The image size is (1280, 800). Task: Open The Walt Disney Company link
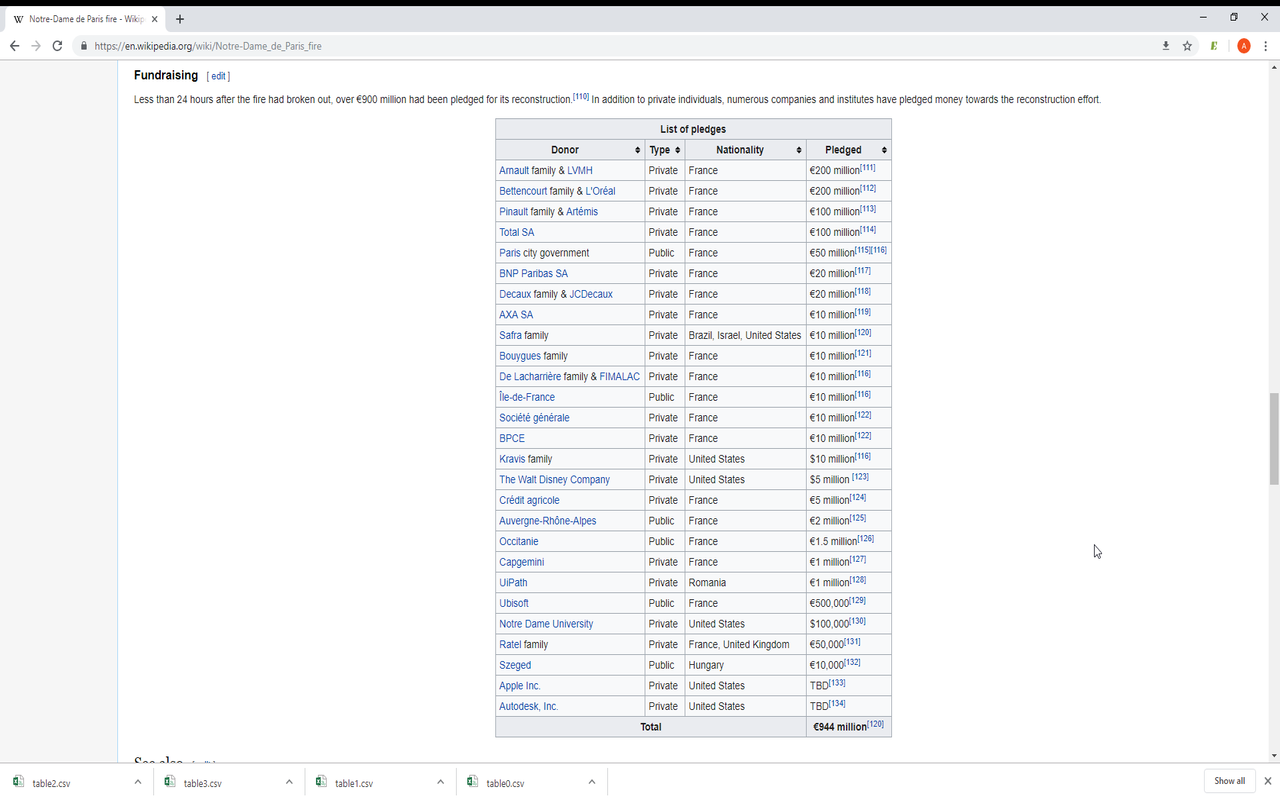coord(554,480)
